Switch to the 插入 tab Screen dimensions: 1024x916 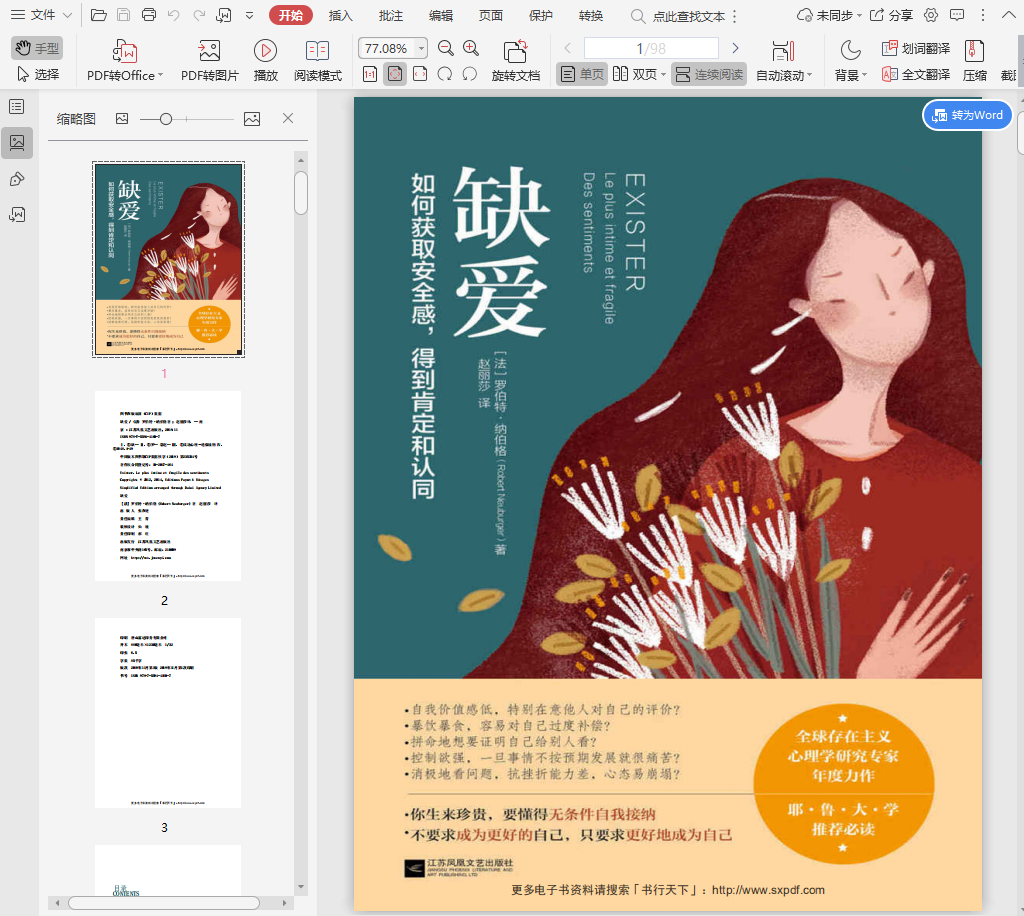click(341, 15)
